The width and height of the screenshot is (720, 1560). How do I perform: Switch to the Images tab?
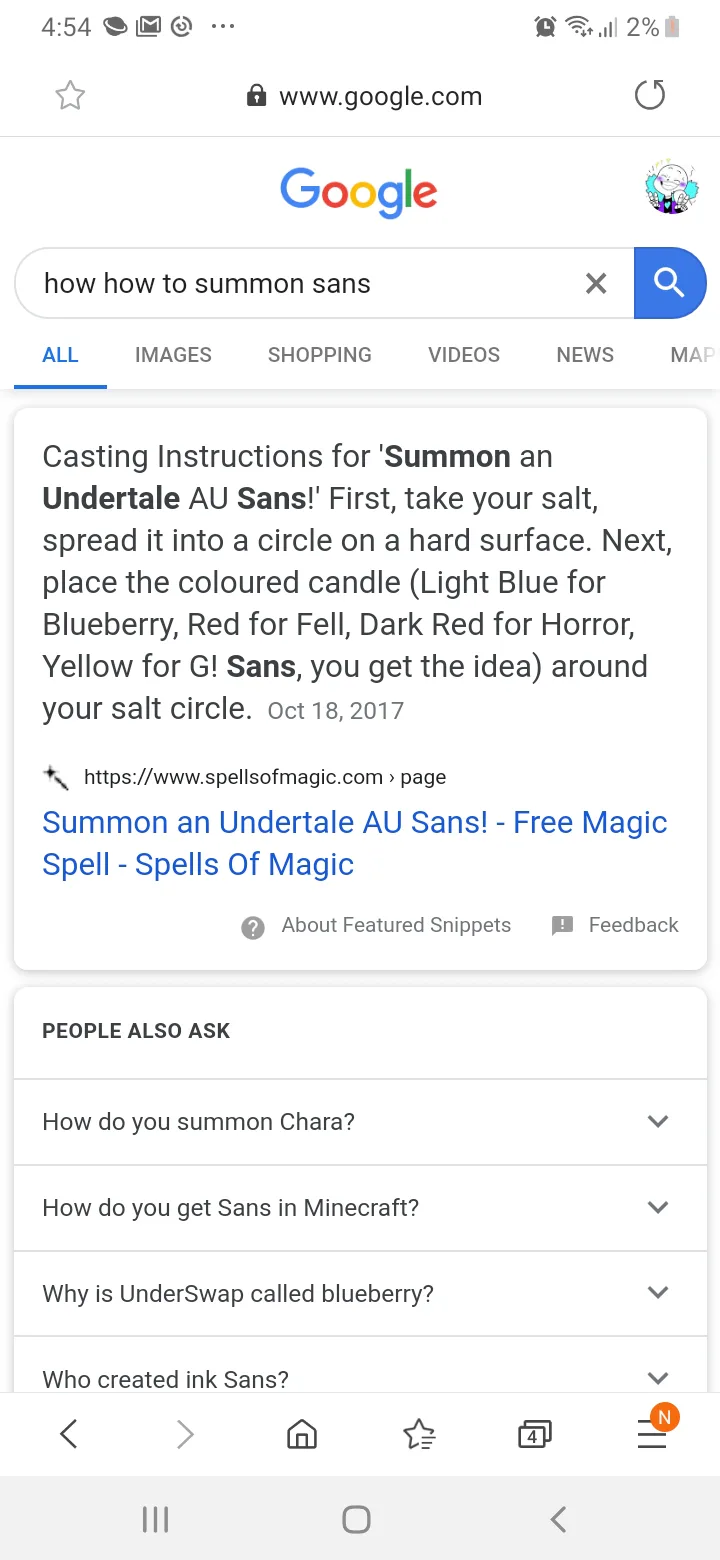coord(173,355)
